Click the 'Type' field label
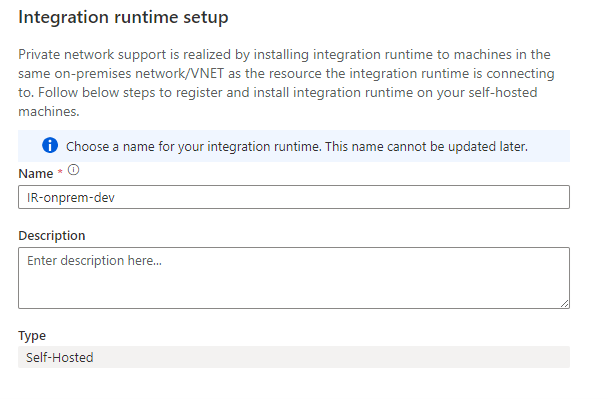Screen dimensions: 608x399 (x=32, y=336)
